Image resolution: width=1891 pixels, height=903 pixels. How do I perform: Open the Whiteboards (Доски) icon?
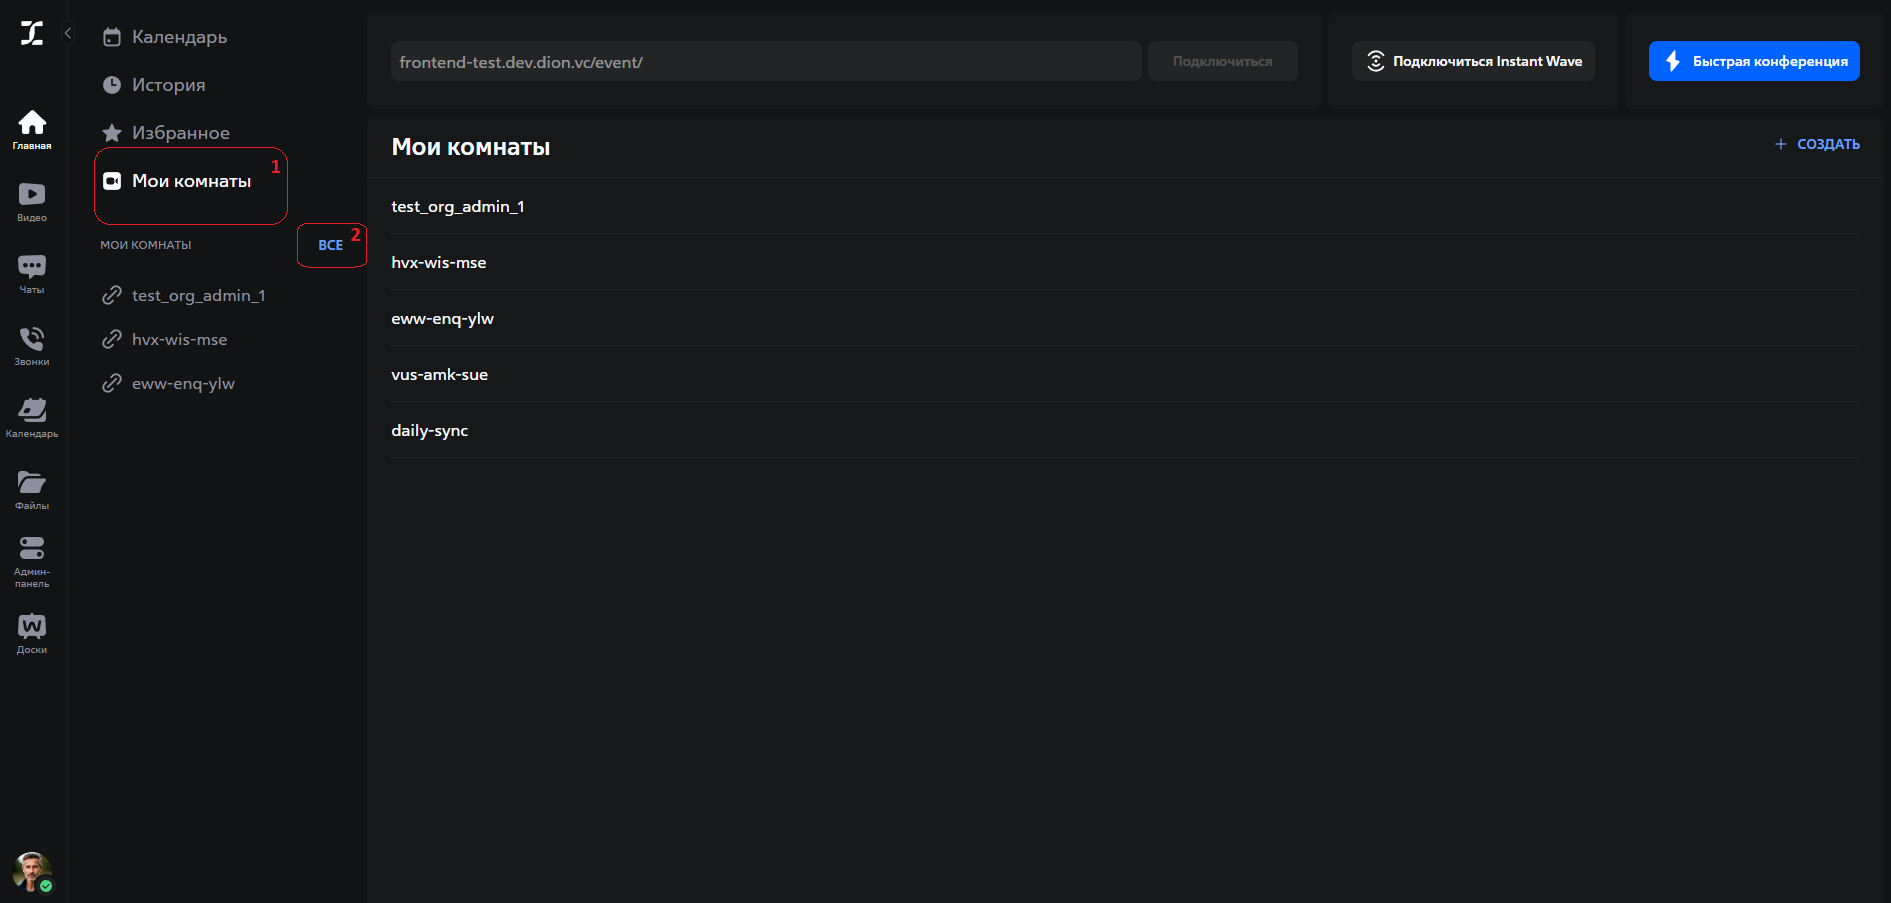[32, 633]
